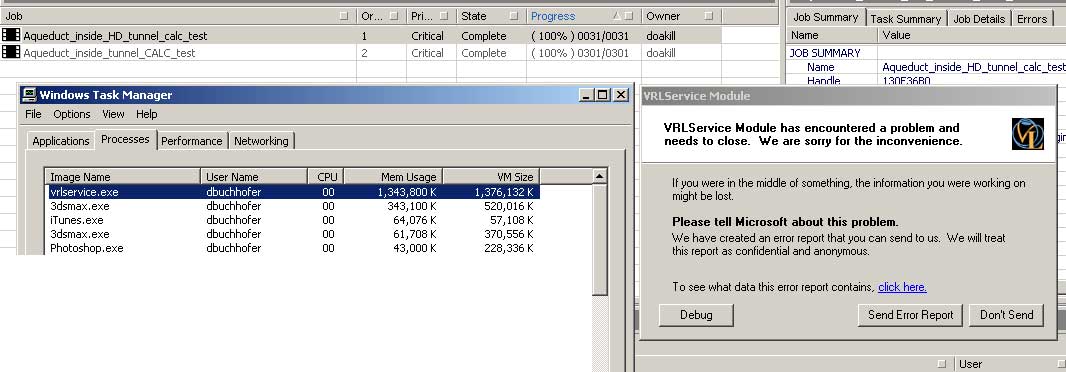Open the Progress column filter box
Screen dimensions: 1066x372
[629, 16]
